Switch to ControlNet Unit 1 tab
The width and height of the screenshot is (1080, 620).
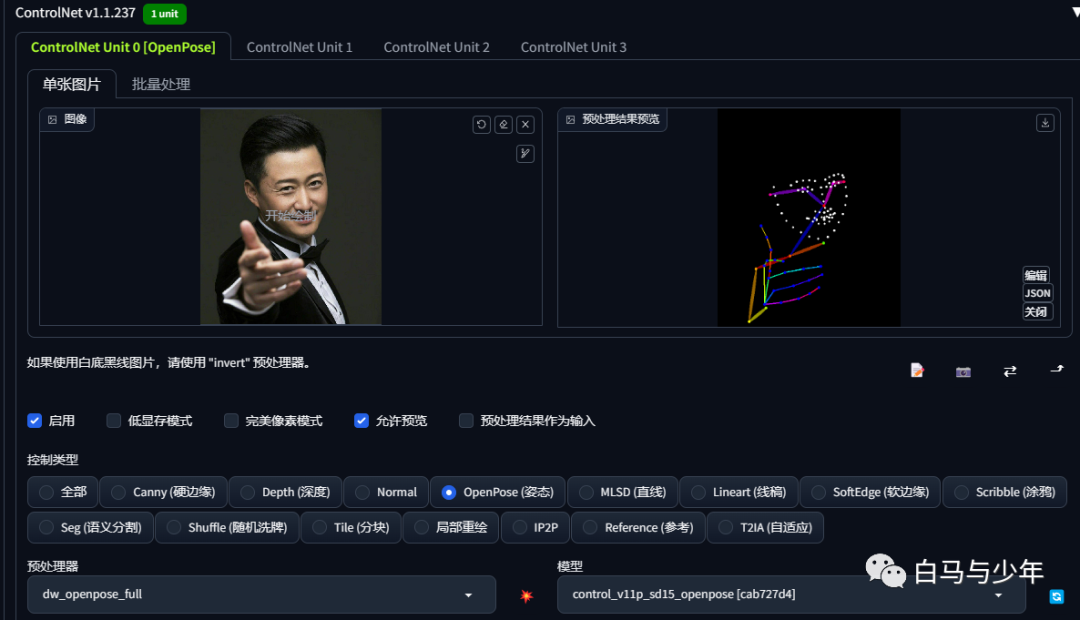click(x=299, y=48)
